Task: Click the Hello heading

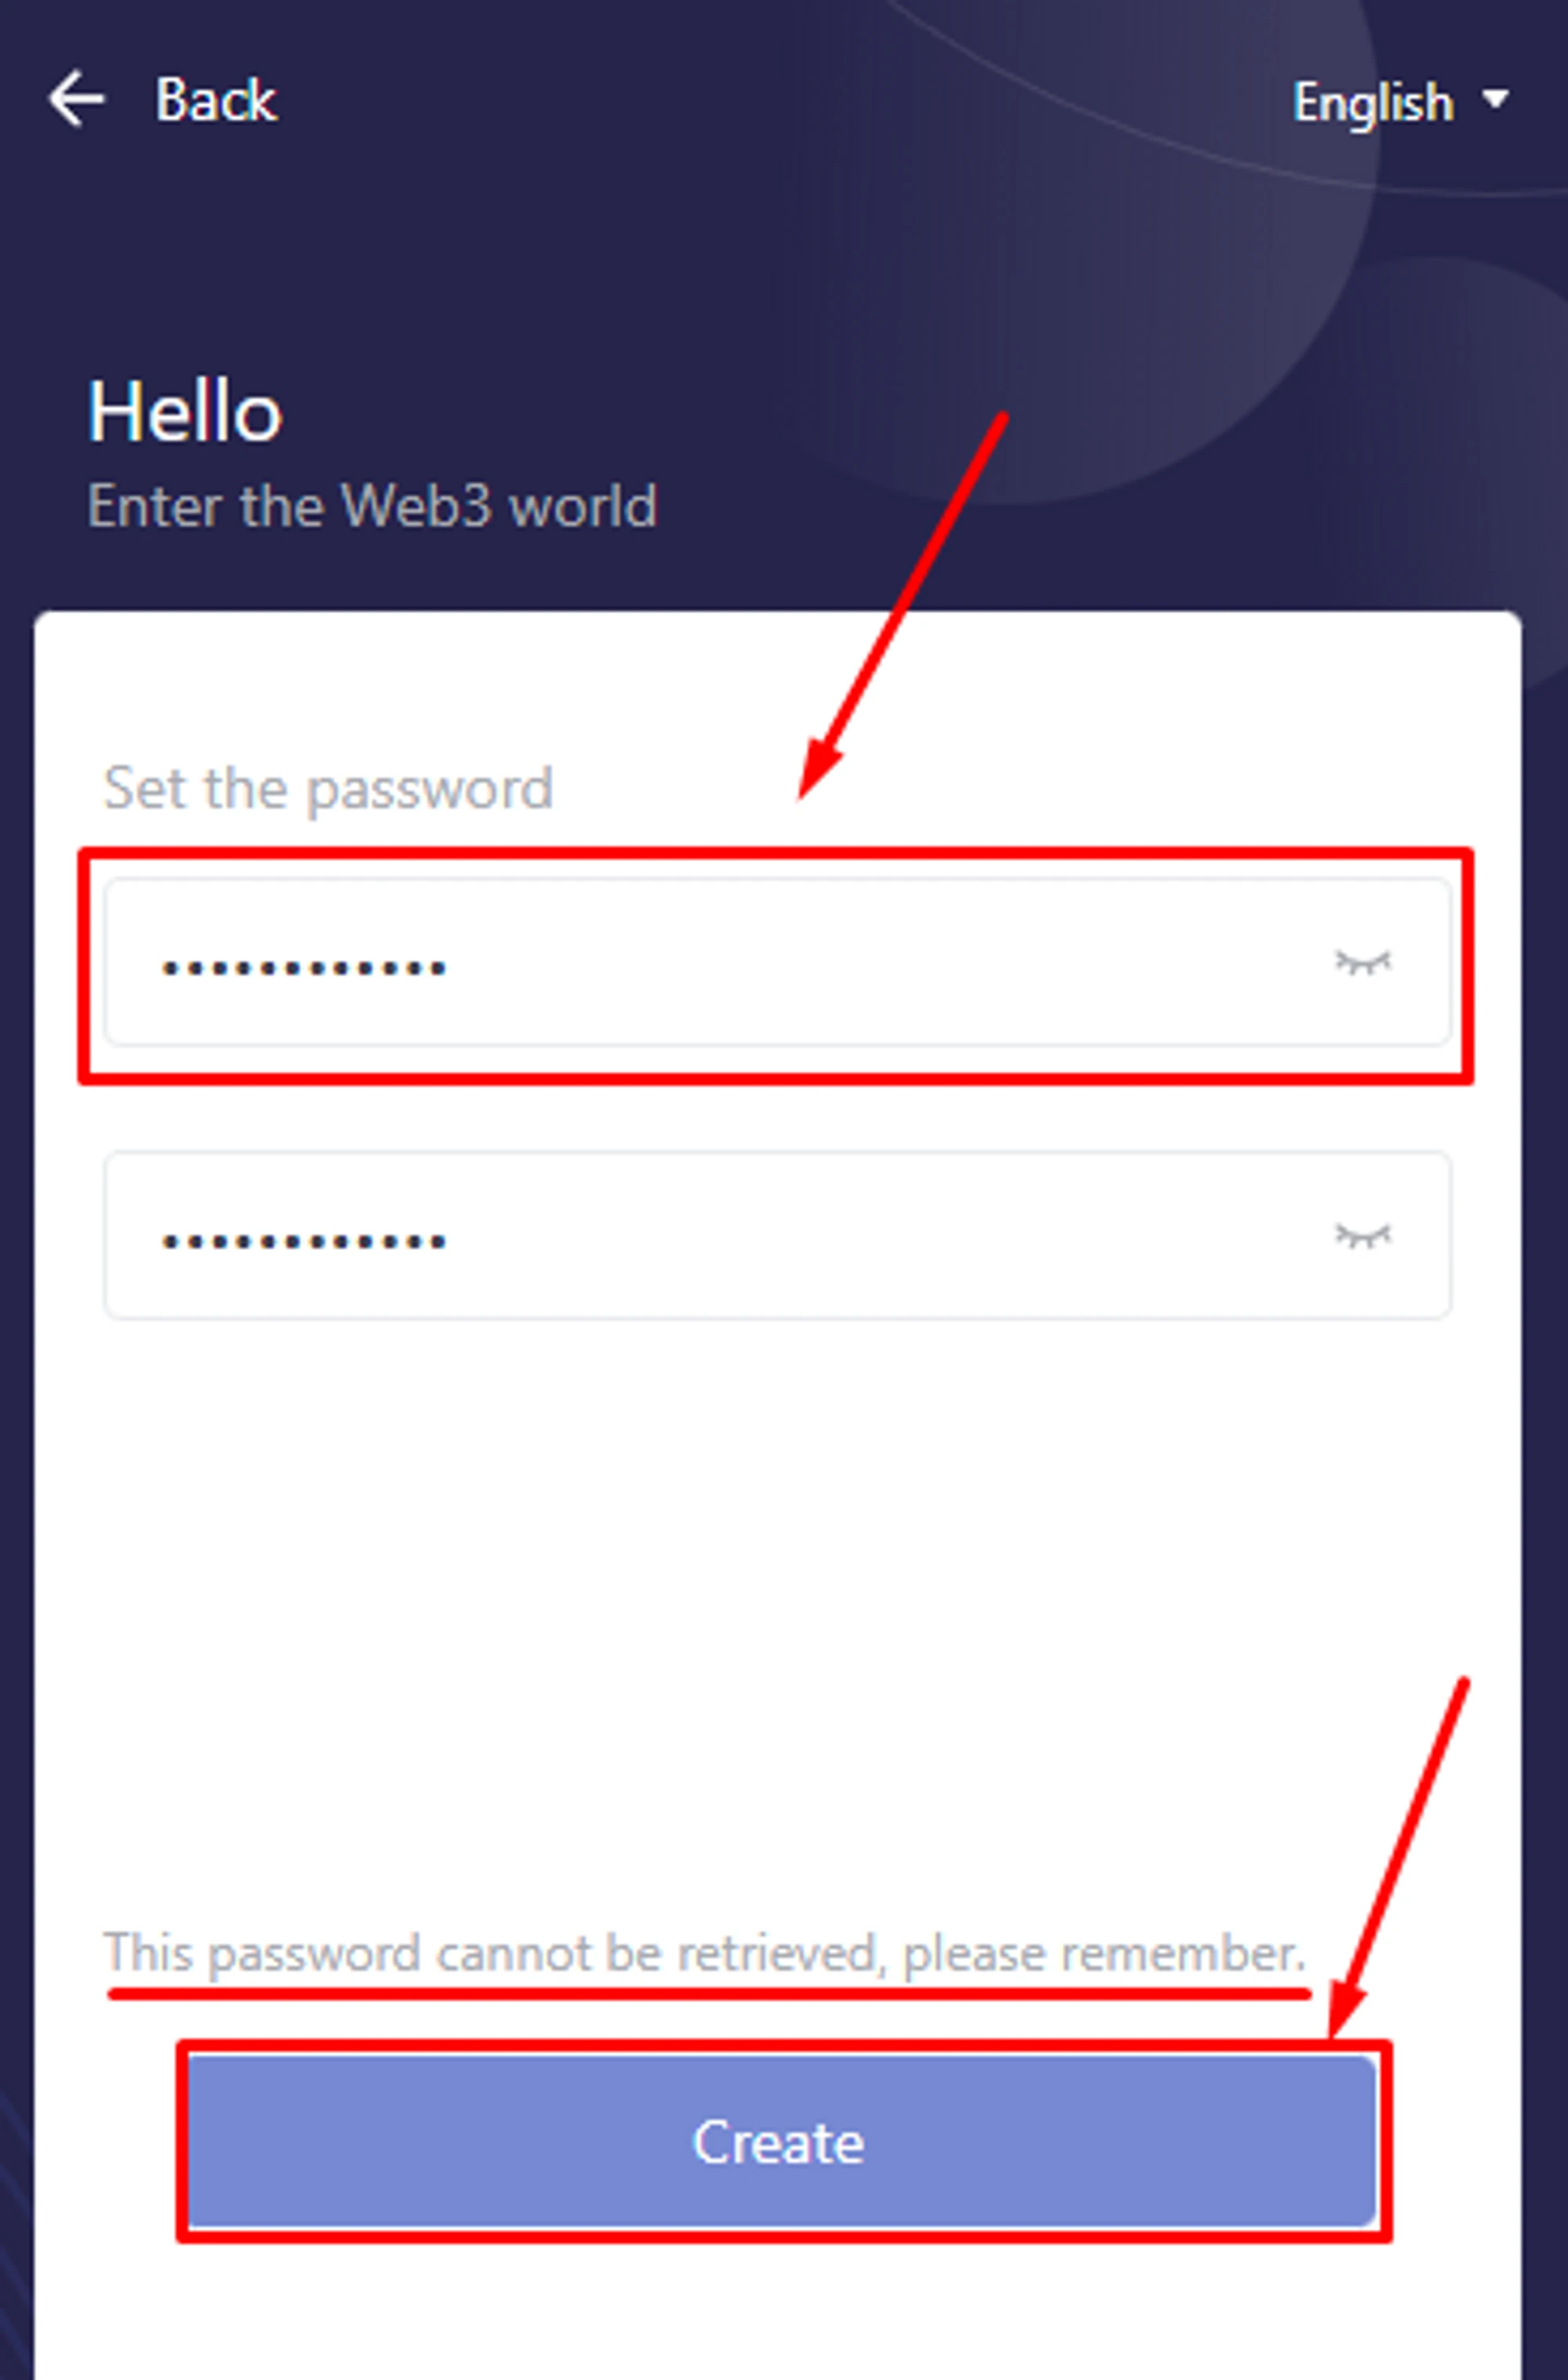Action: pos(185,411)
